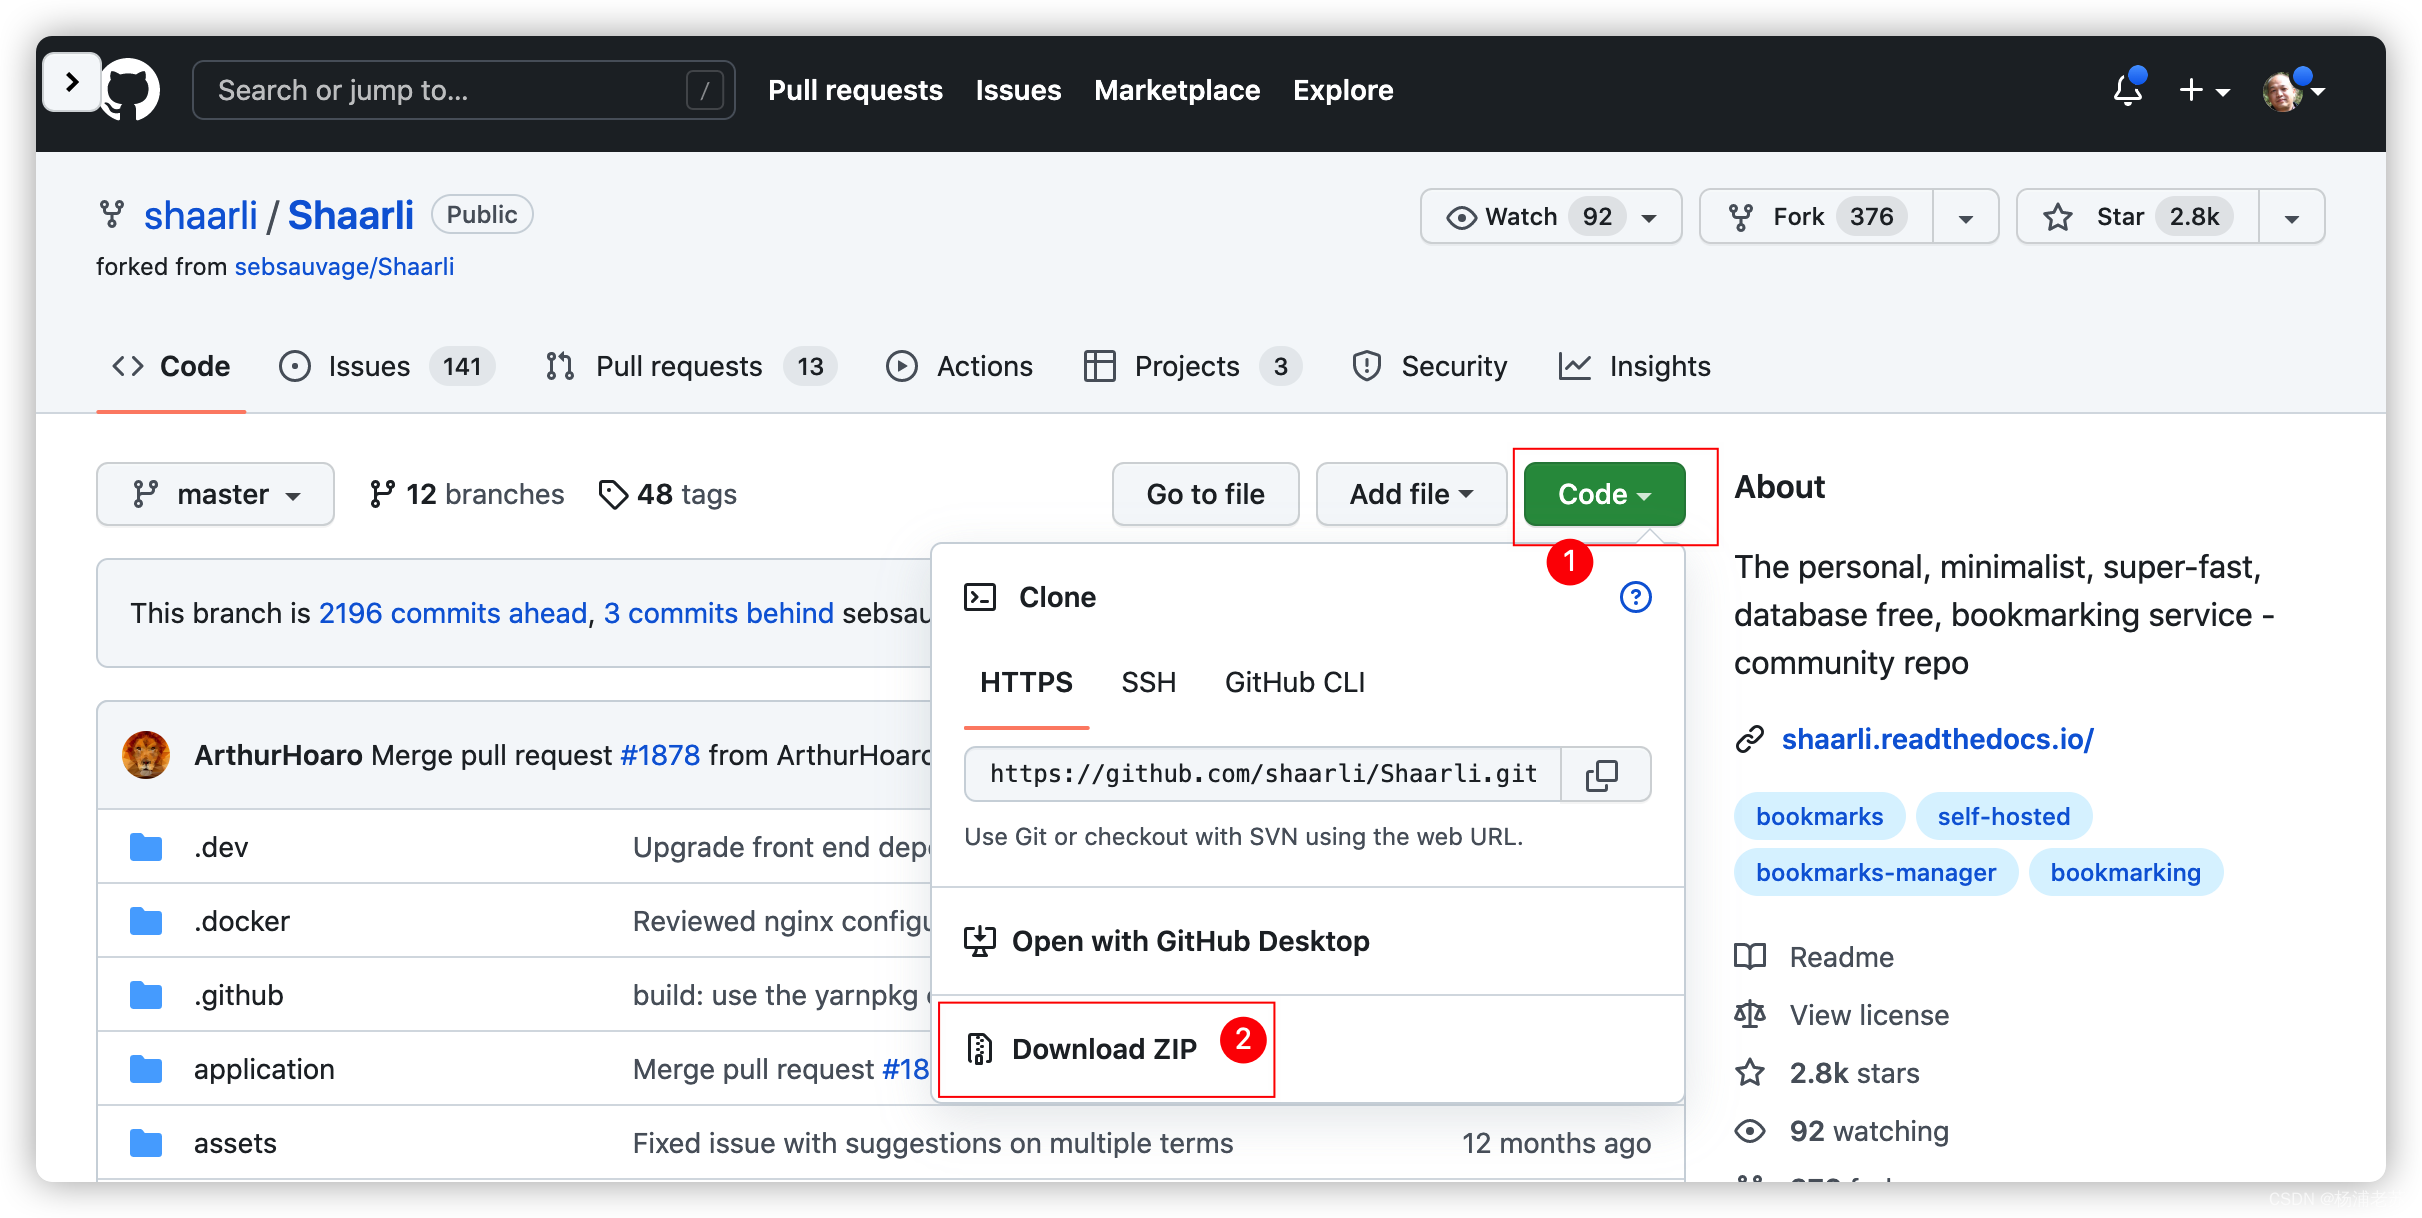
Task: Click the GitHub logo icon
Action: pyautogui.click(x=131, y=90)
